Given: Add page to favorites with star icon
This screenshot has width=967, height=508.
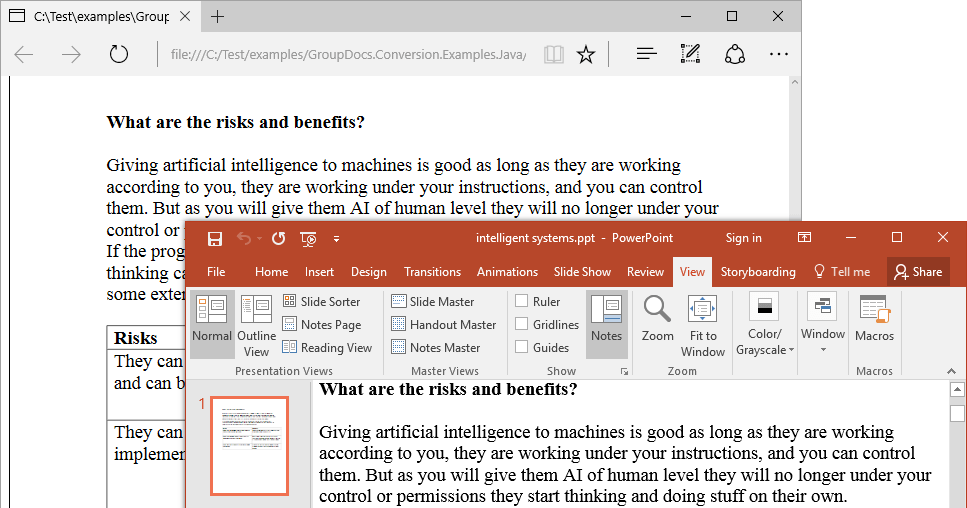Looking at the screenshot, I should tap(586, 54).
